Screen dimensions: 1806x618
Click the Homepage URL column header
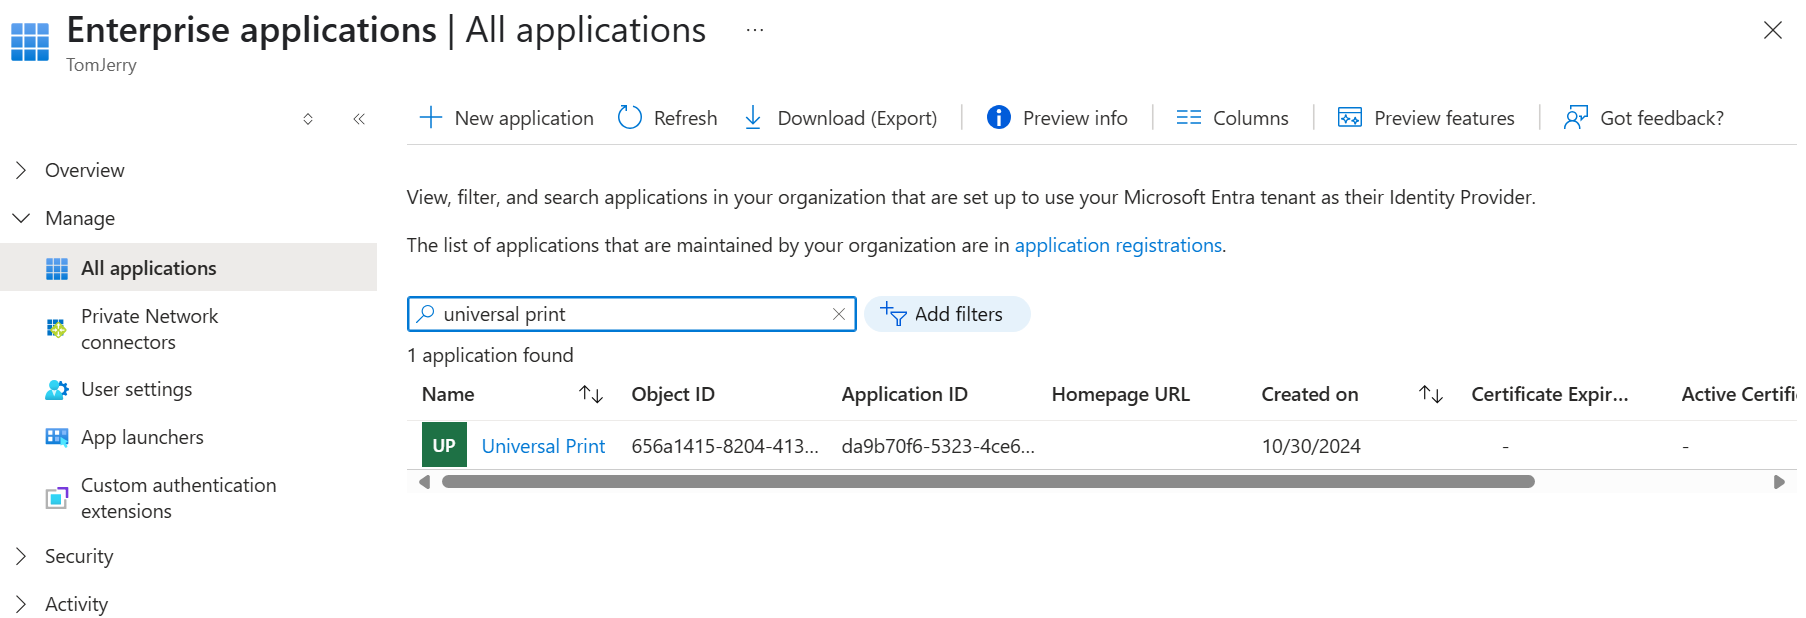[1121, 394]
